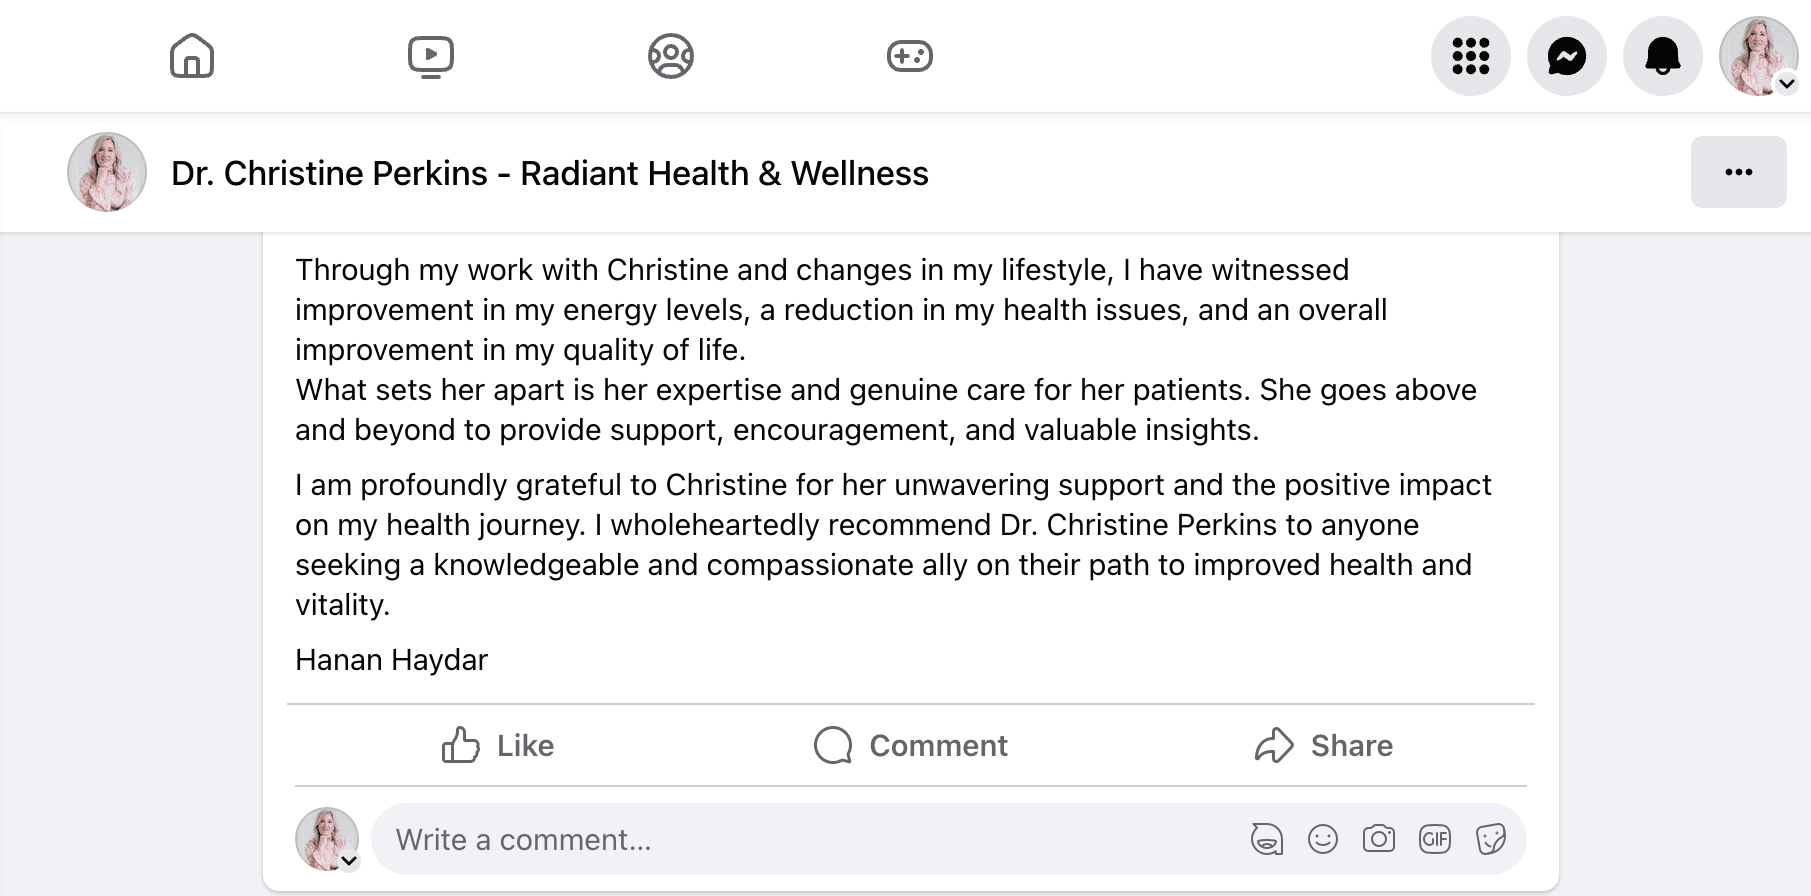Open Messenger chats
The width and height of the screenshot is (1811, 896).
(x=1567, y=56)
